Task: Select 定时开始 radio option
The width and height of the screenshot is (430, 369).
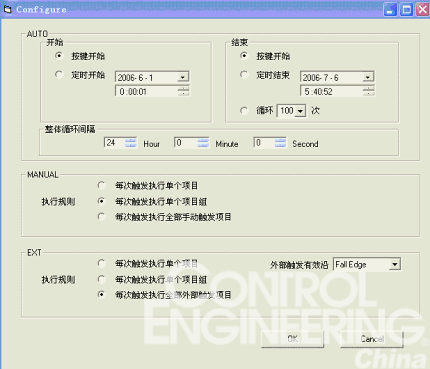Action: (59, 75)
